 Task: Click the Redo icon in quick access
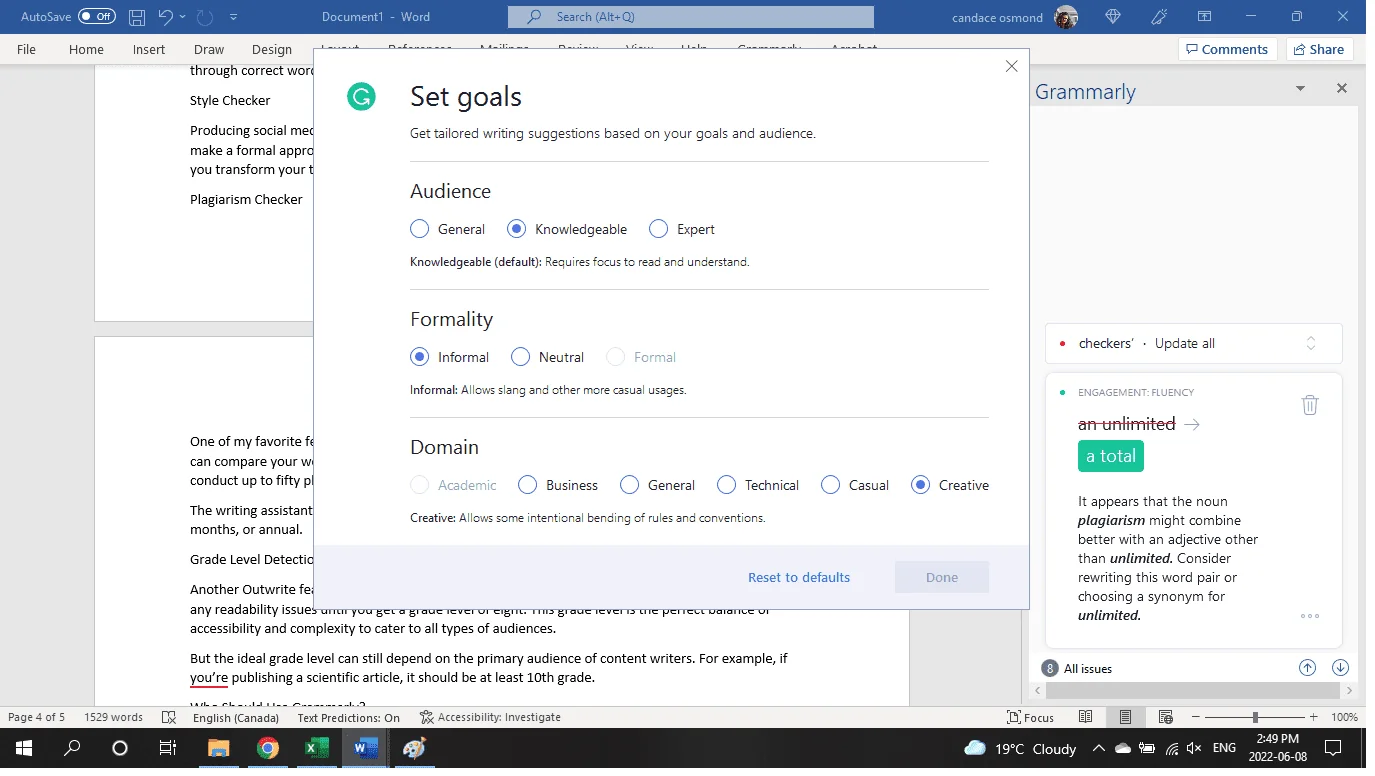click(x=206, y=17)
